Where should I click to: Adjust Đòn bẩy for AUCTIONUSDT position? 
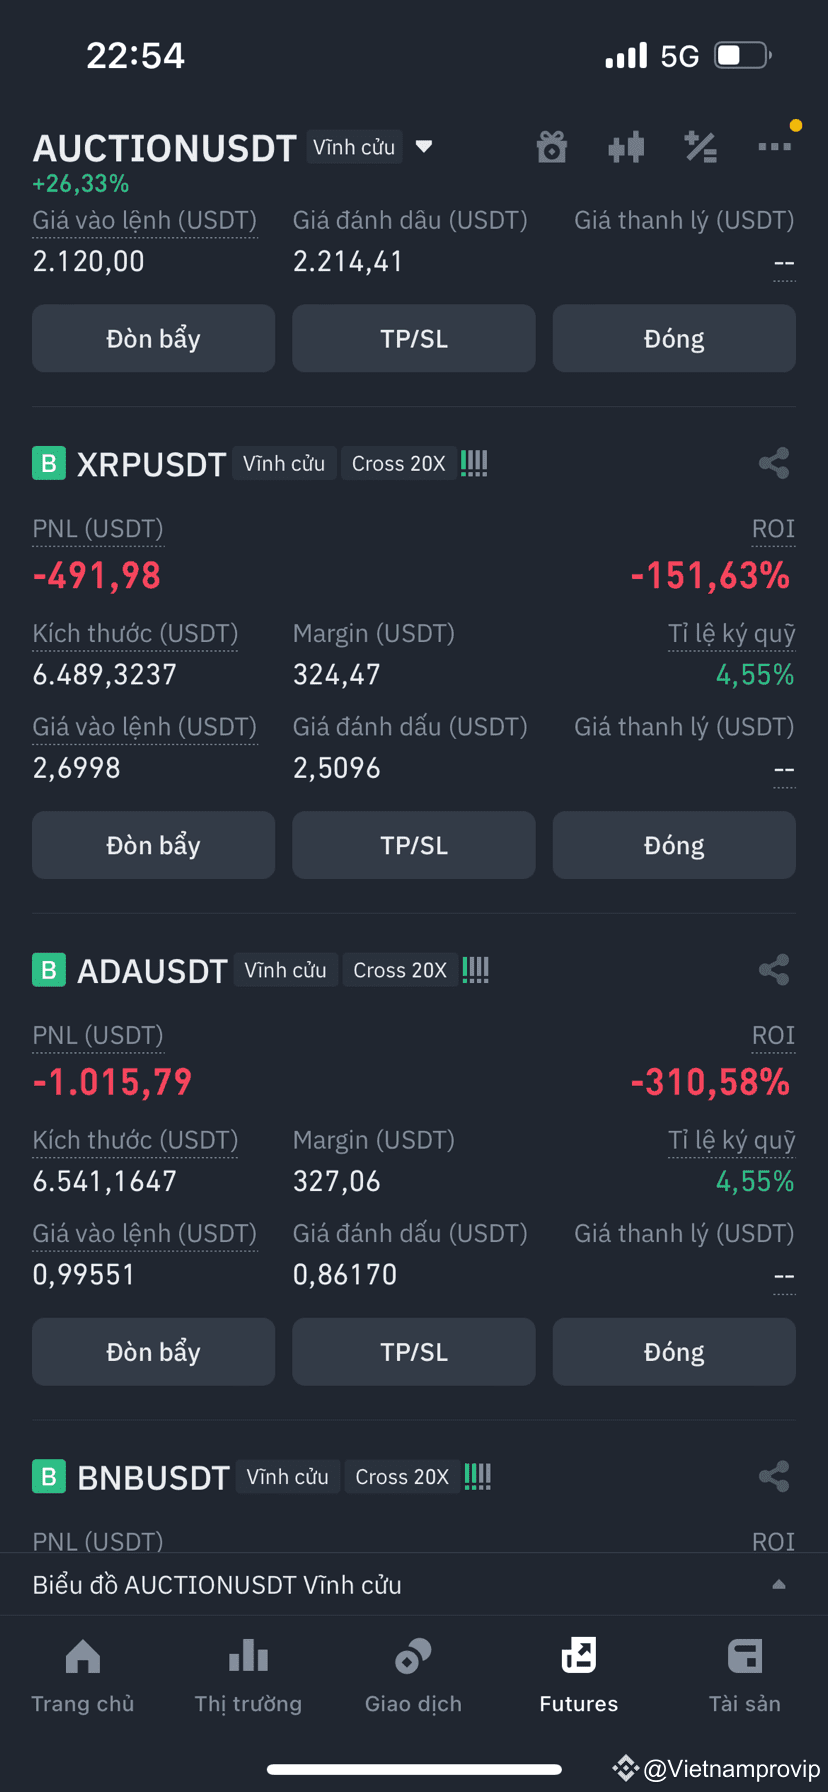pyautogui.click(x=153, y=338)
